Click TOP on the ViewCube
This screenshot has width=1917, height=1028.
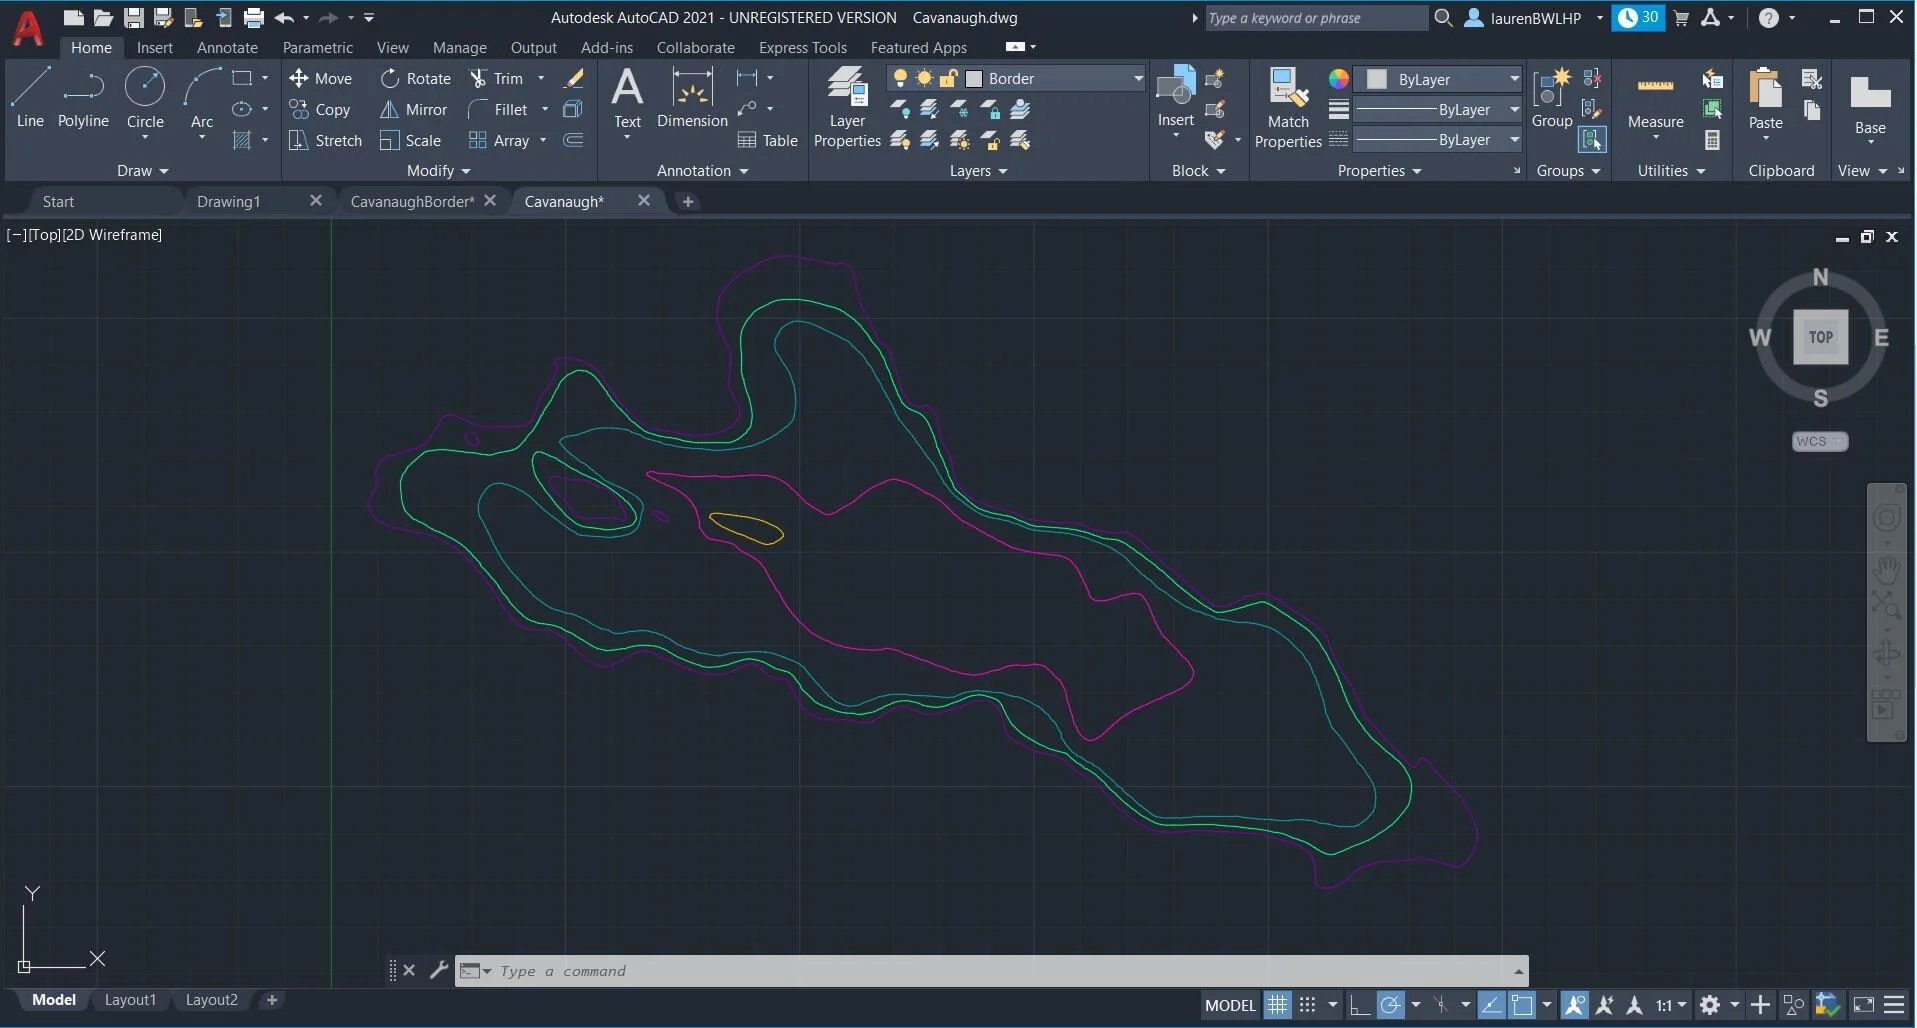[1820, 337]
